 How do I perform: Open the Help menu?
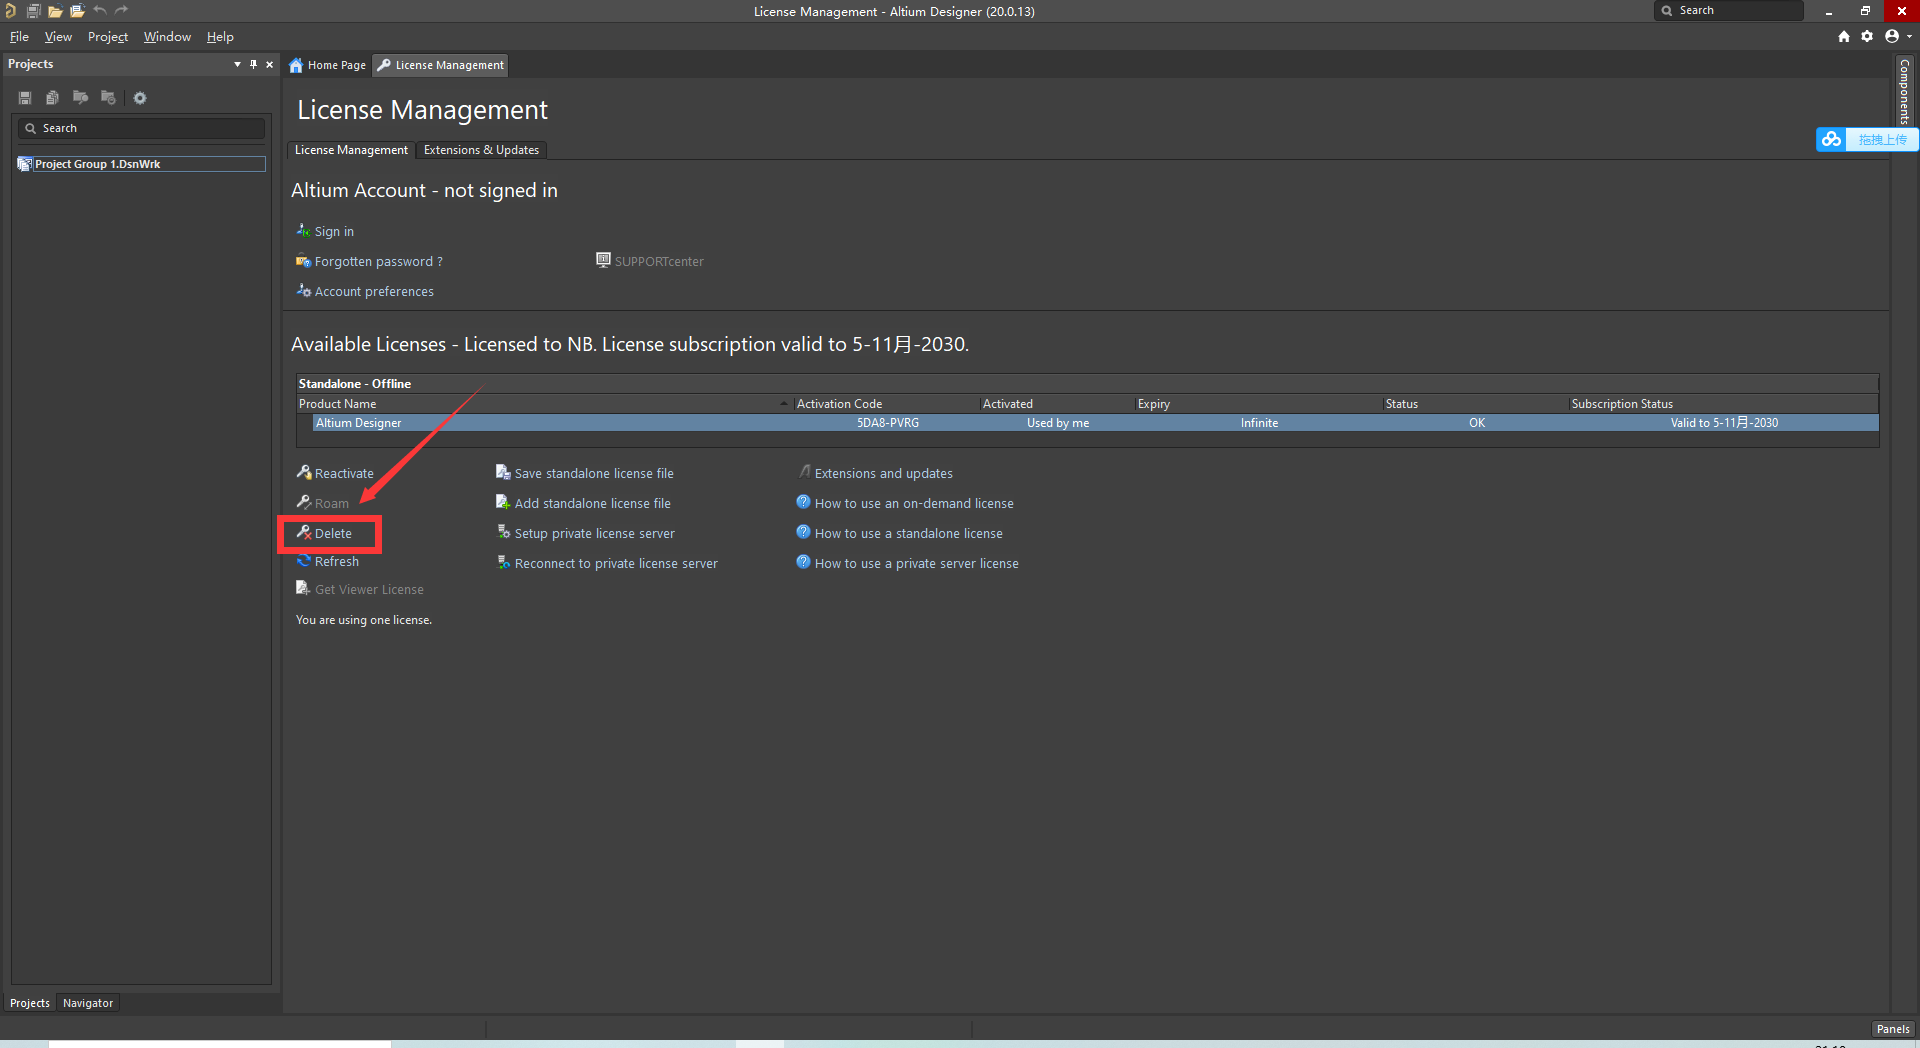[x=220, y=37]
